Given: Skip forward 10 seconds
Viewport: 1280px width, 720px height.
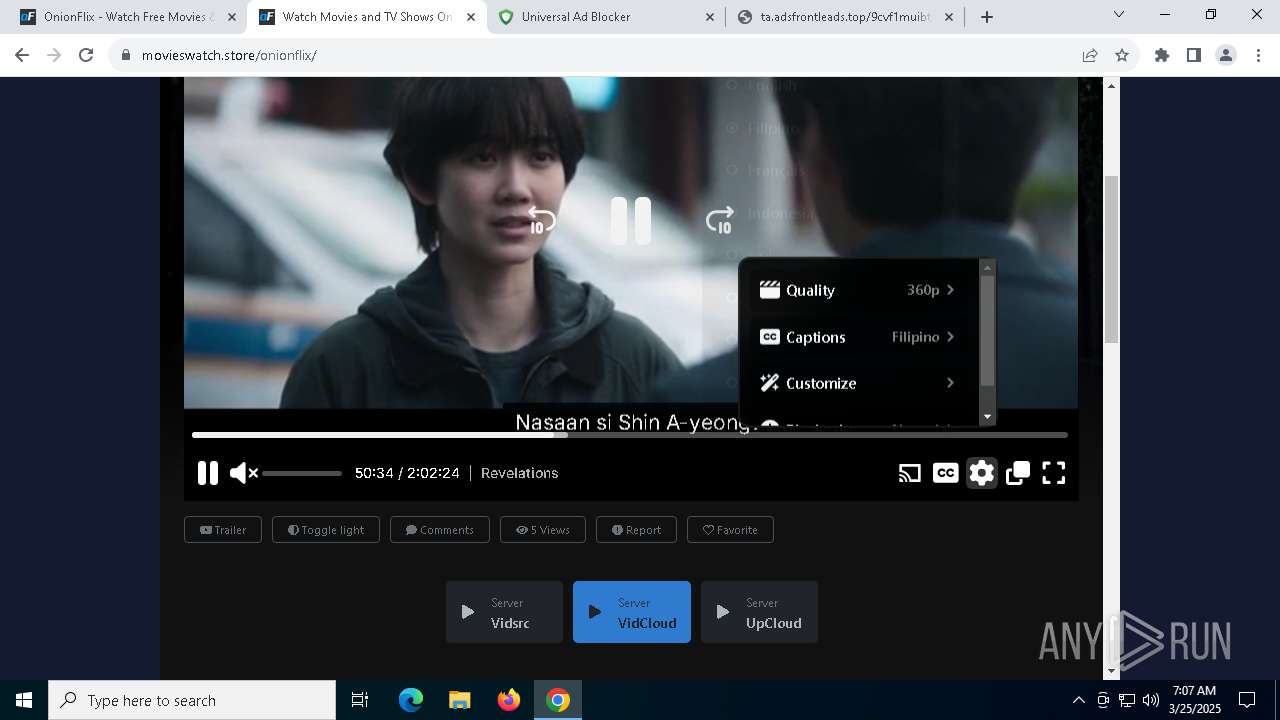Looking at the screenshot, I should pos(720,220).
